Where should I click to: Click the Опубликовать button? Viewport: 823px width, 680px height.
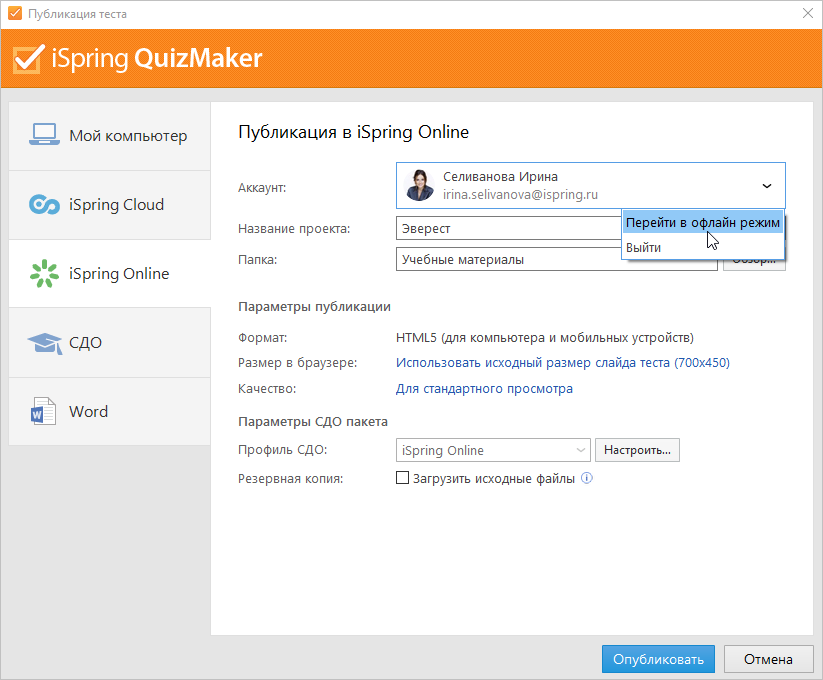tap(658, 659)
